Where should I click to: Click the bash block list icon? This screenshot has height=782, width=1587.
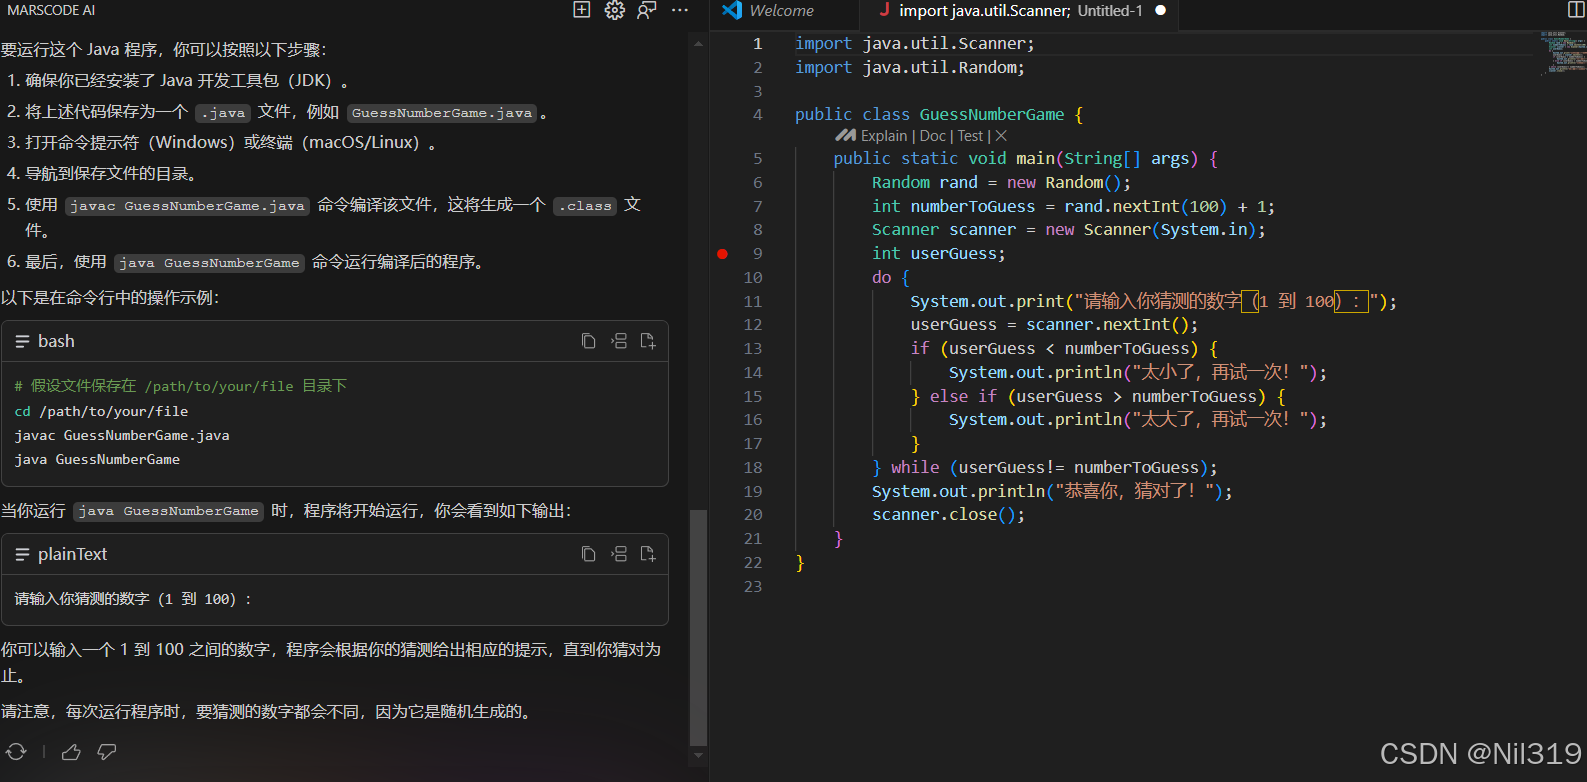(22, 342)
